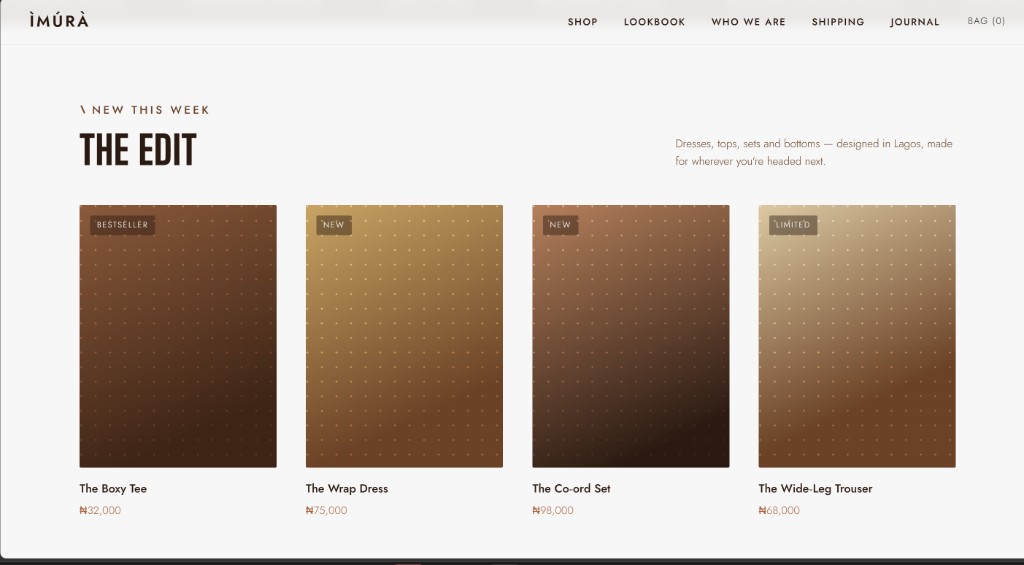View the Shipping page
Image resolution: width=1024 pixels, height=565 pixels.
click(x=838, y=22)
